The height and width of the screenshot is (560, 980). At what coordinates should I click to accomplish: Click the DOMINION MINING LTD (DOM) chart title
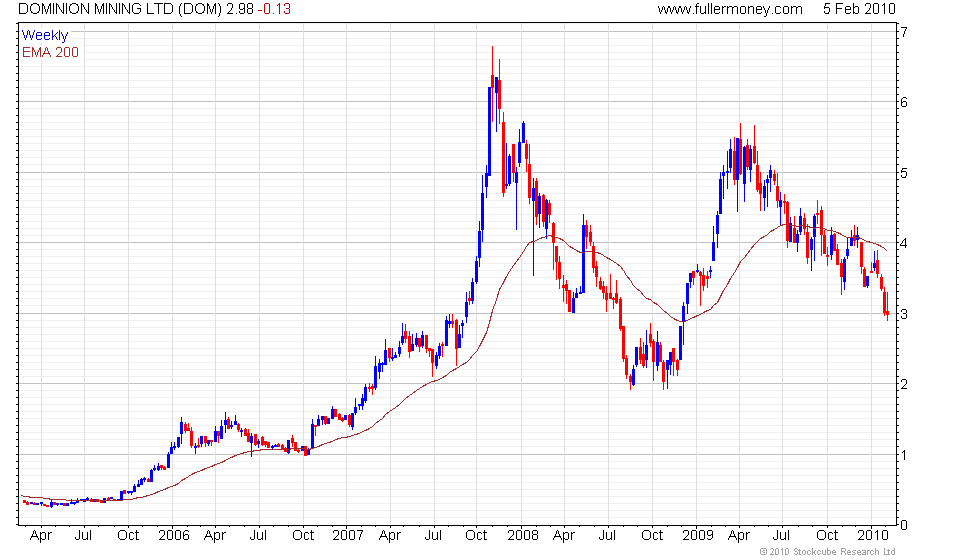(x=120, y=9)
